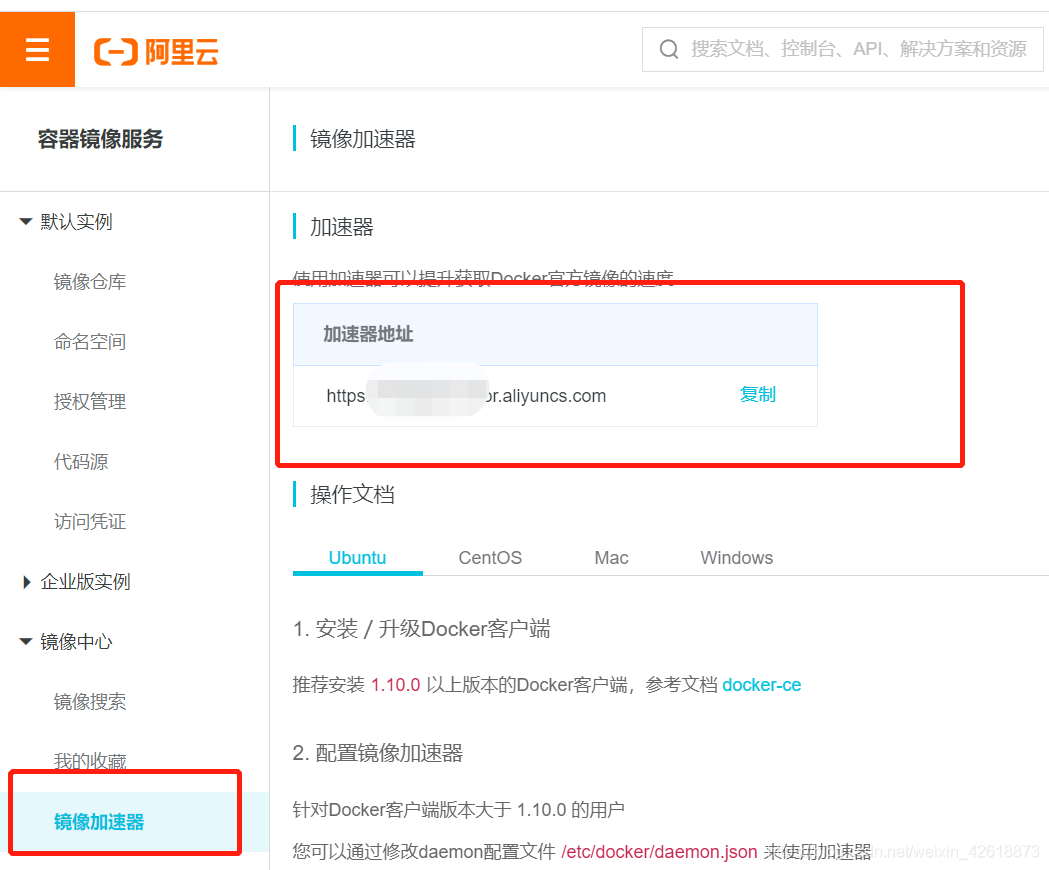Switch to the CentOS tab
The width and height of the screenshot is (1049, 870).
[x=490, y=557]
